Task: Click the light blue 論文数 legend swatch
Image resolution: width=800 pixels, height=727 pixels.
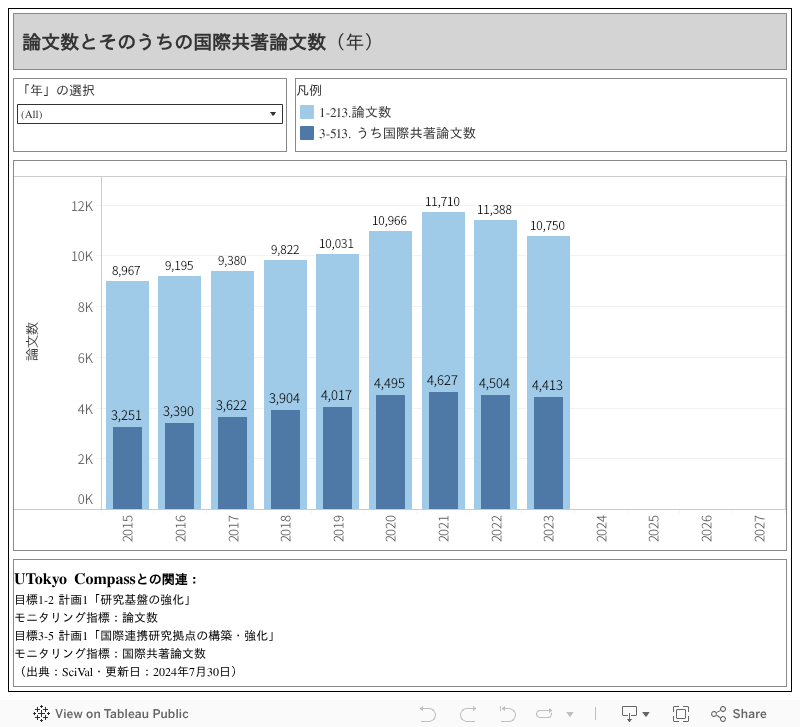Action: tap(308, 113)
